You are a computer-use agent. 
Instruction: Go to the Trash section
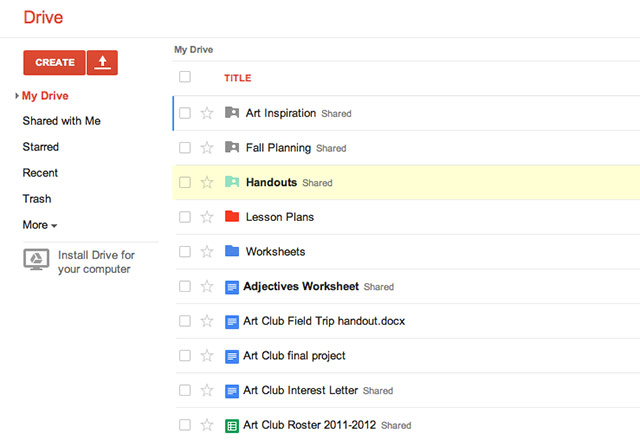pos(37,199)
